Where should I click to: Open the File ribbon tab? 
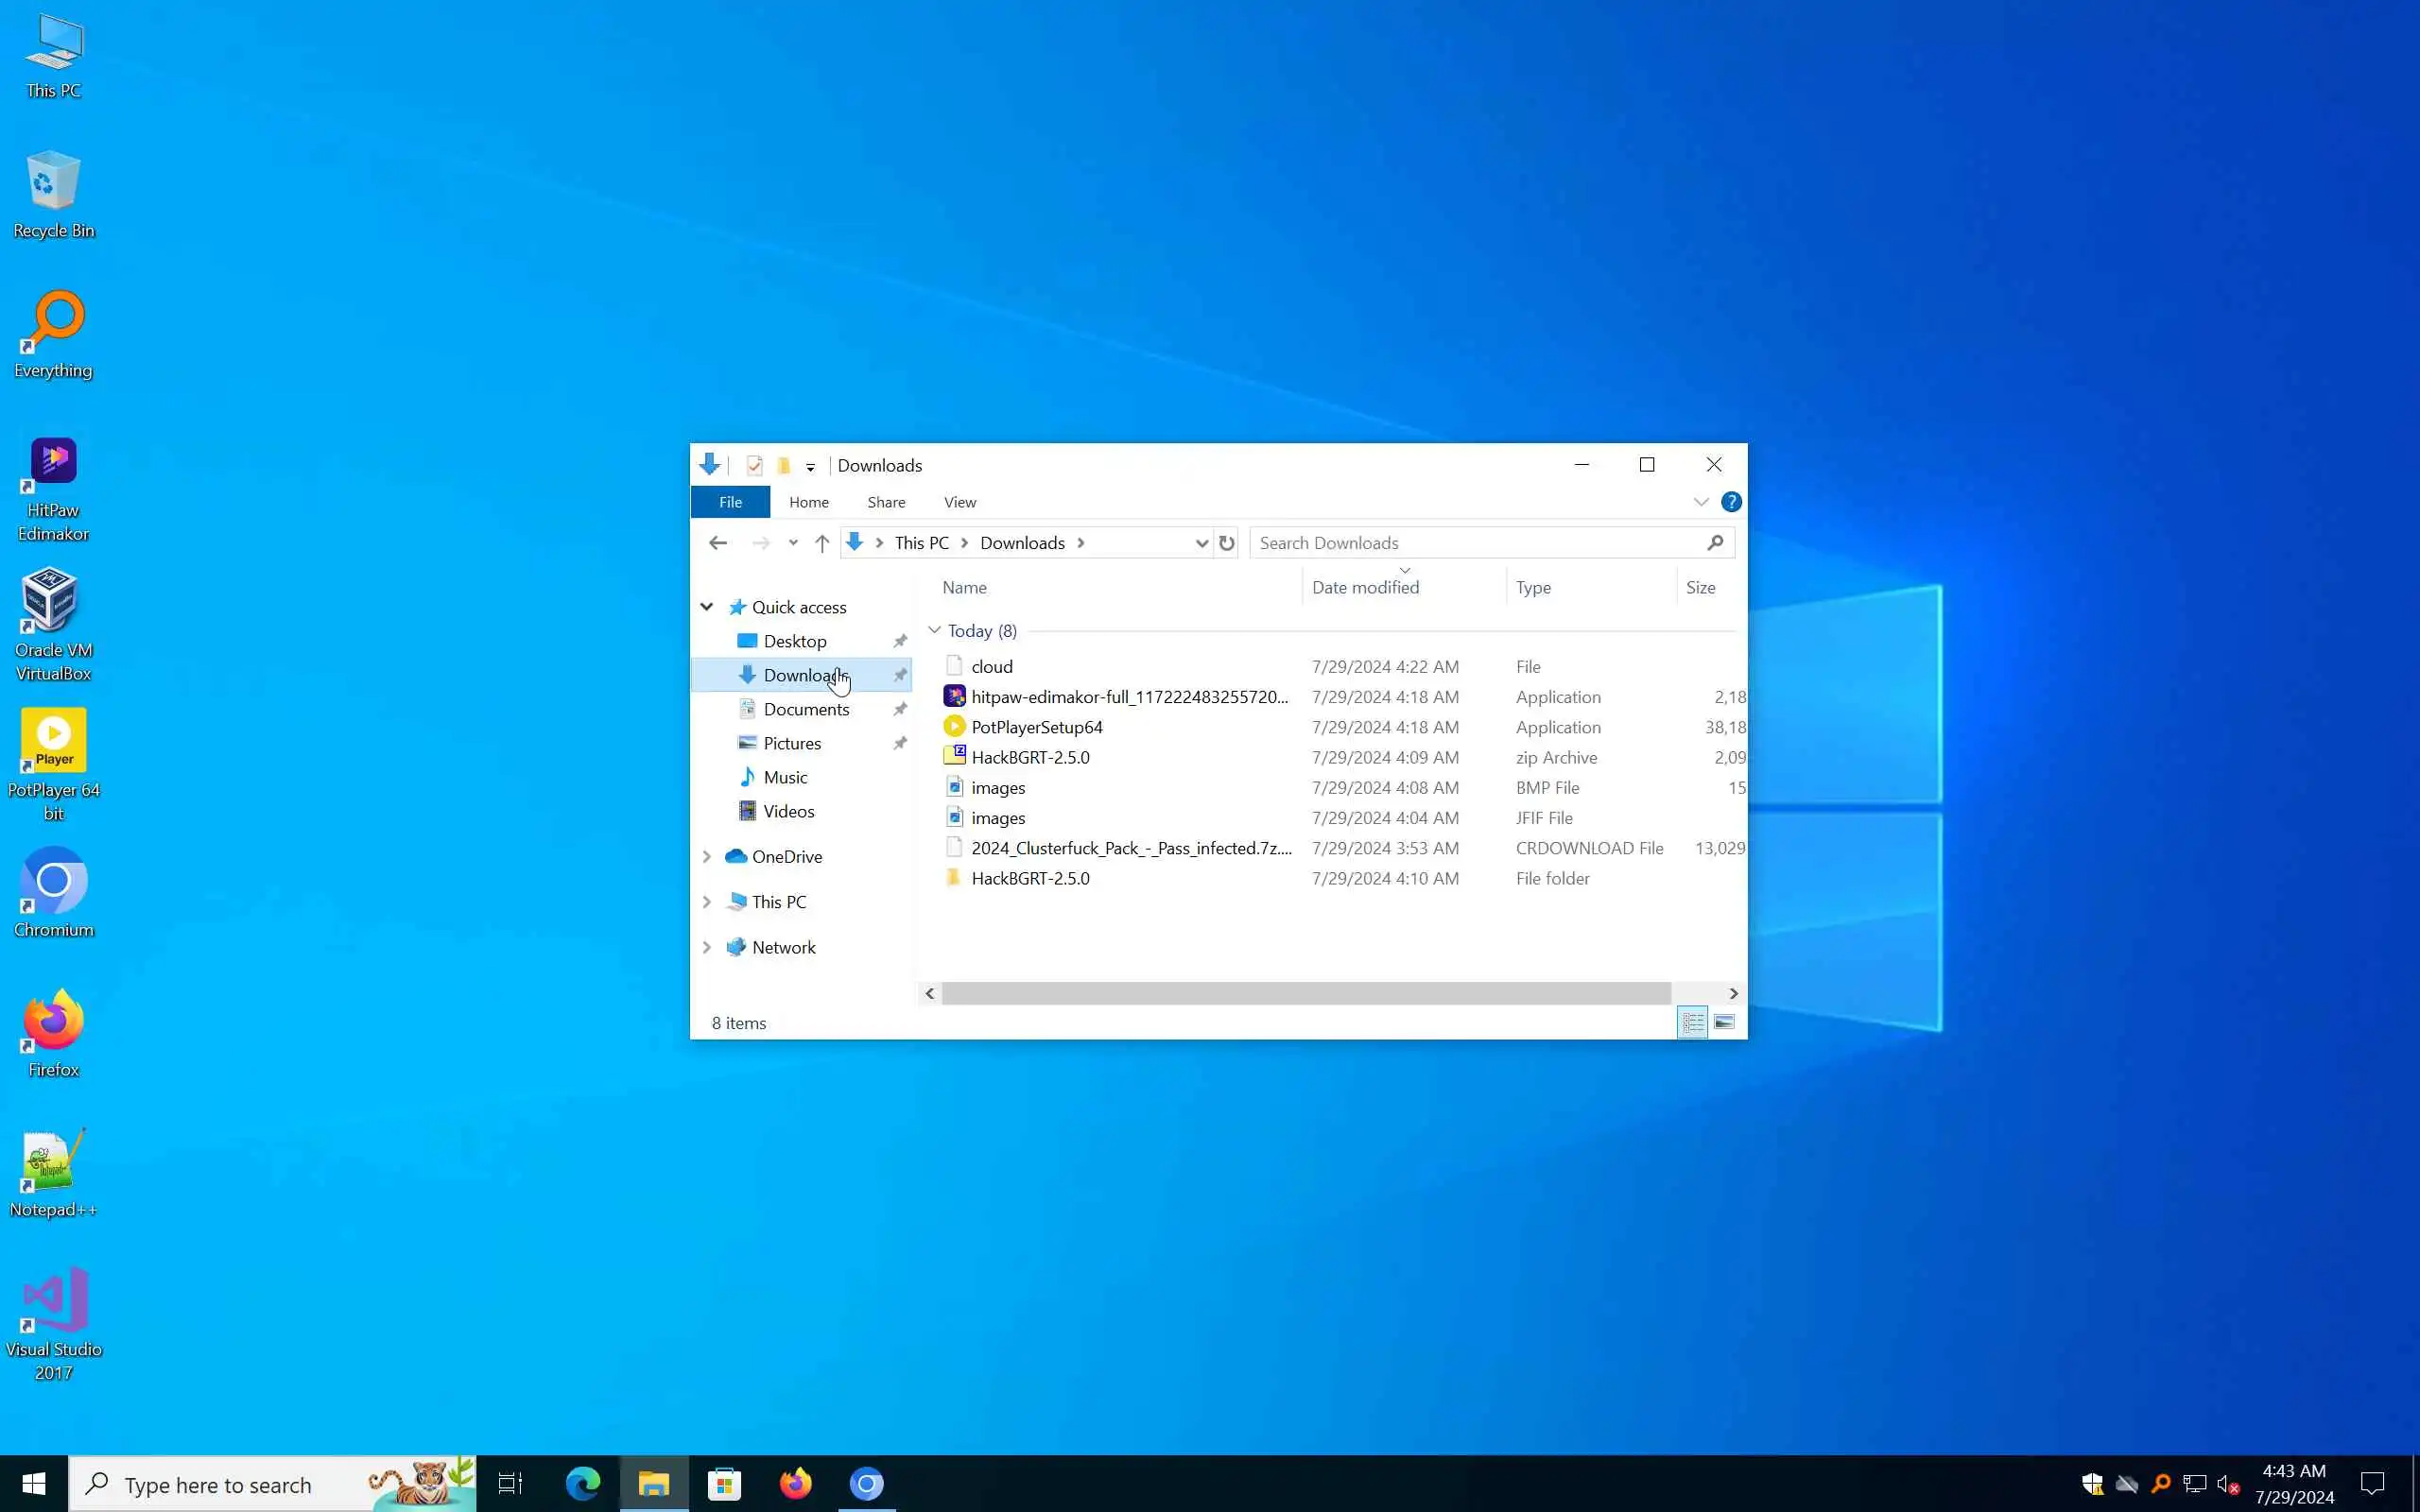click(x=730, y=502)
